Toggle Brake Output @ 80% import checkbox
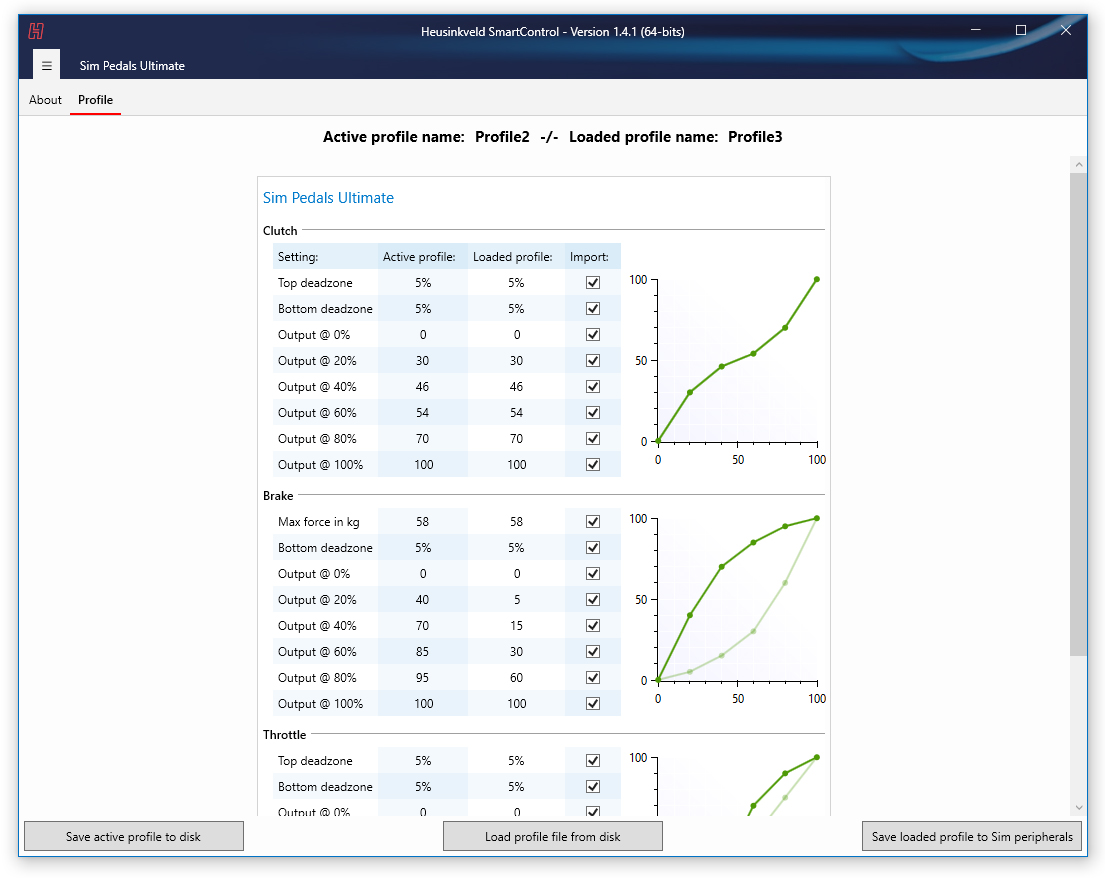This screenshot has height=878, width=1105. pos(593,678)
